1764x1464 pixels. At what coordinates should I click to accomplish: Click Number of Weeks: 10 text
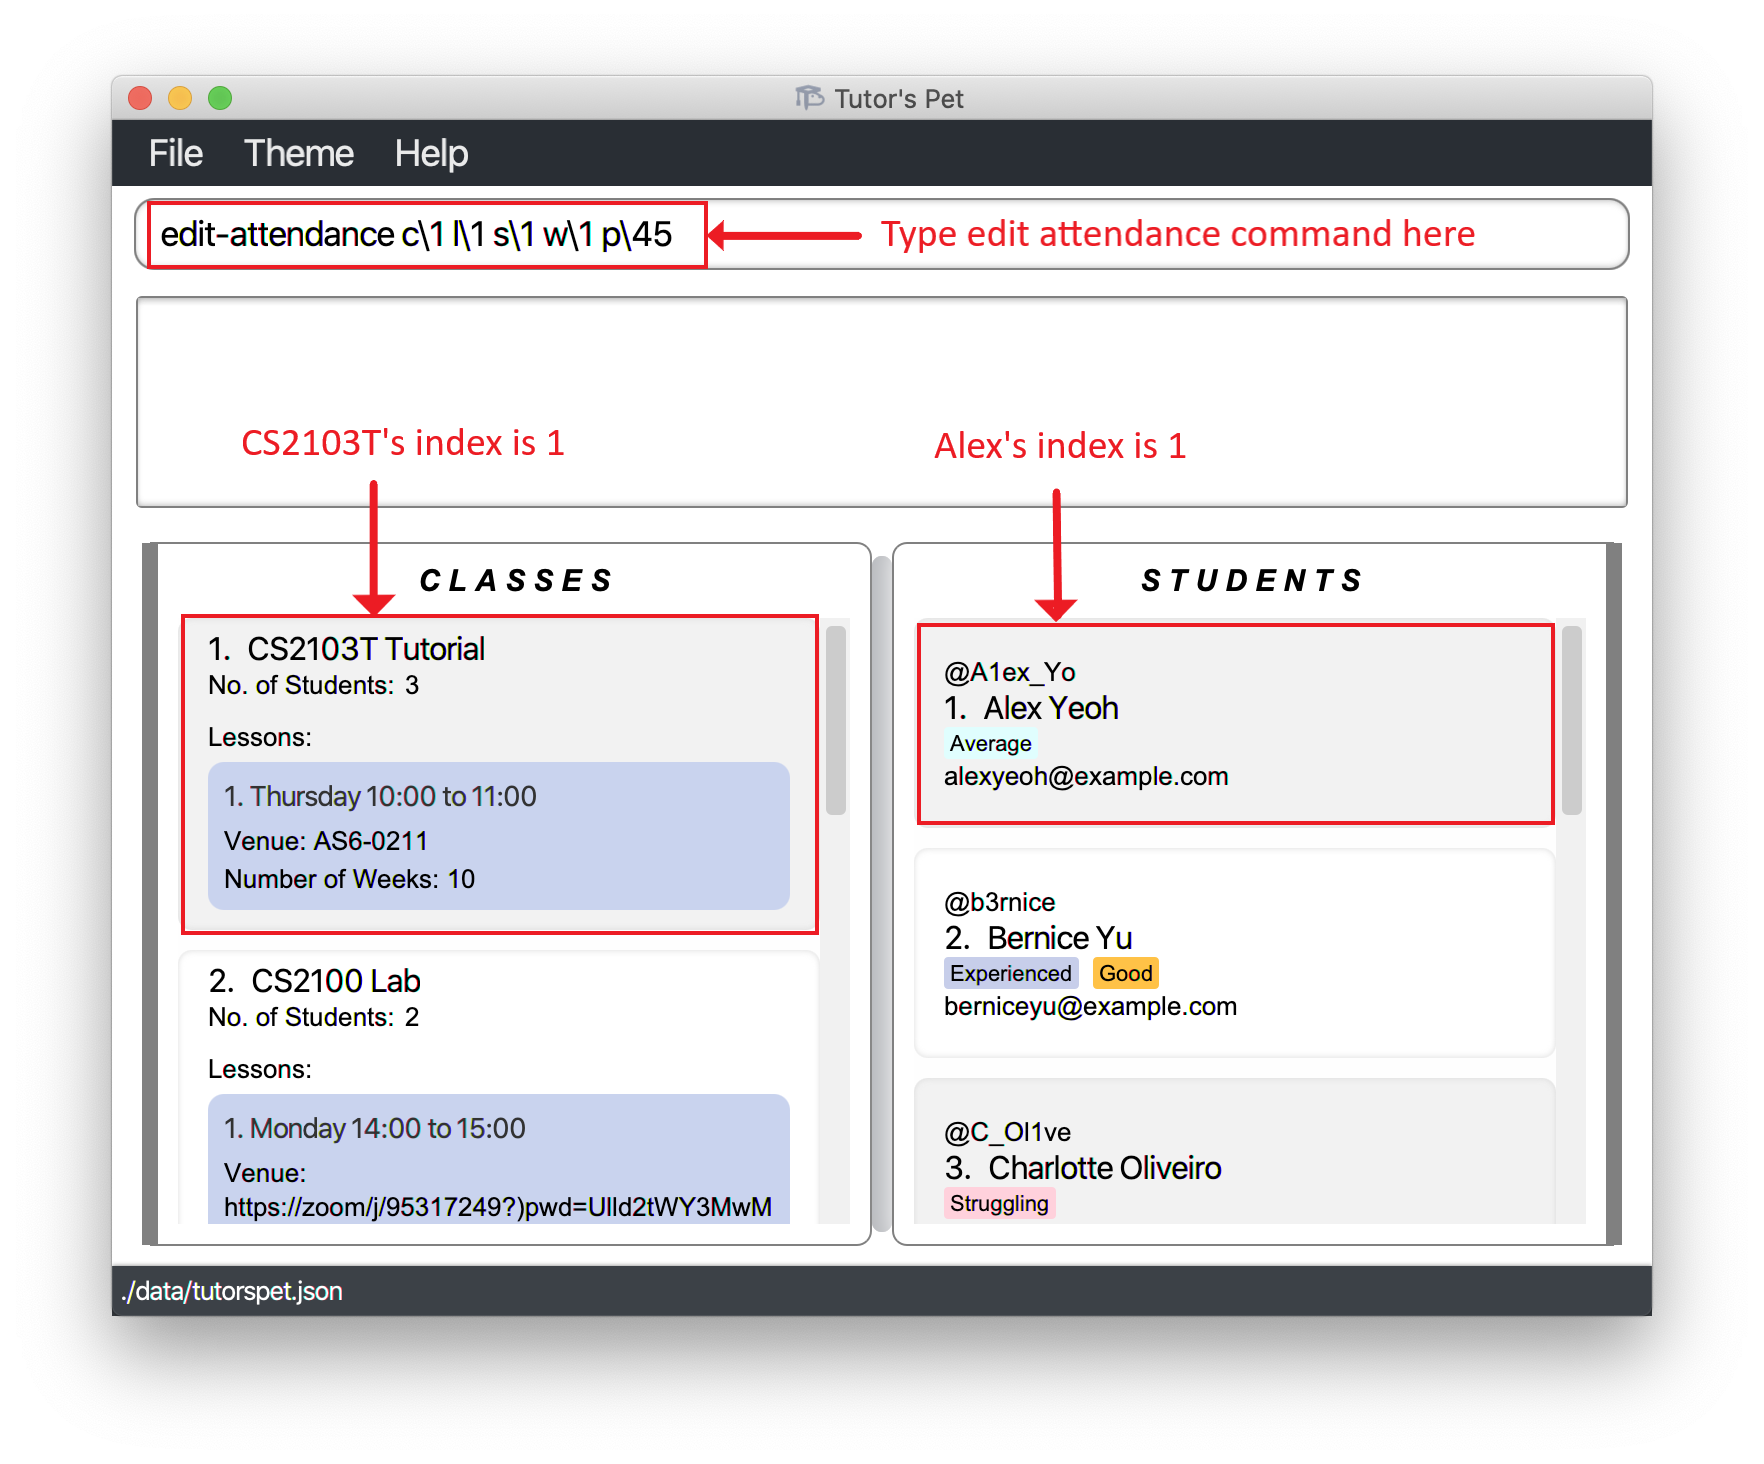[x=349, y=879]
